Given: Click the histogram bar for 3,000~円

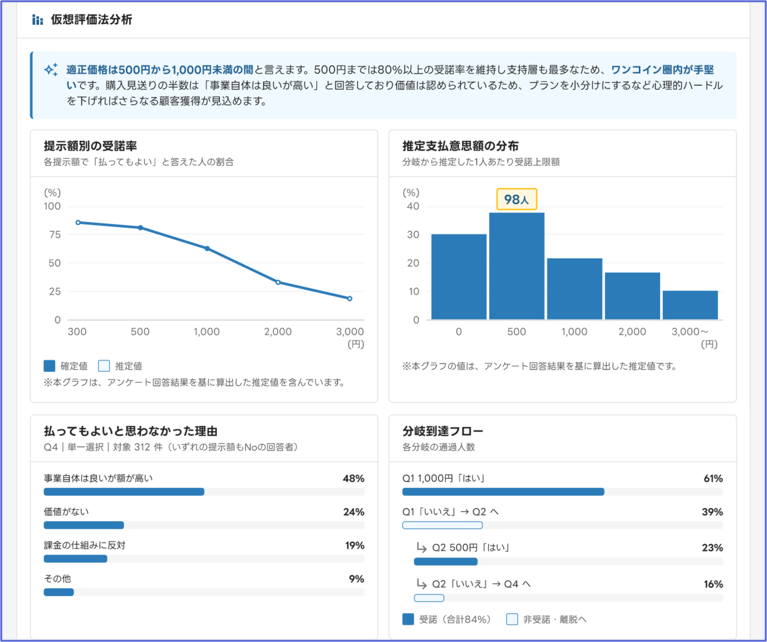Looking at the screenshot, I should tap(690, 305).
